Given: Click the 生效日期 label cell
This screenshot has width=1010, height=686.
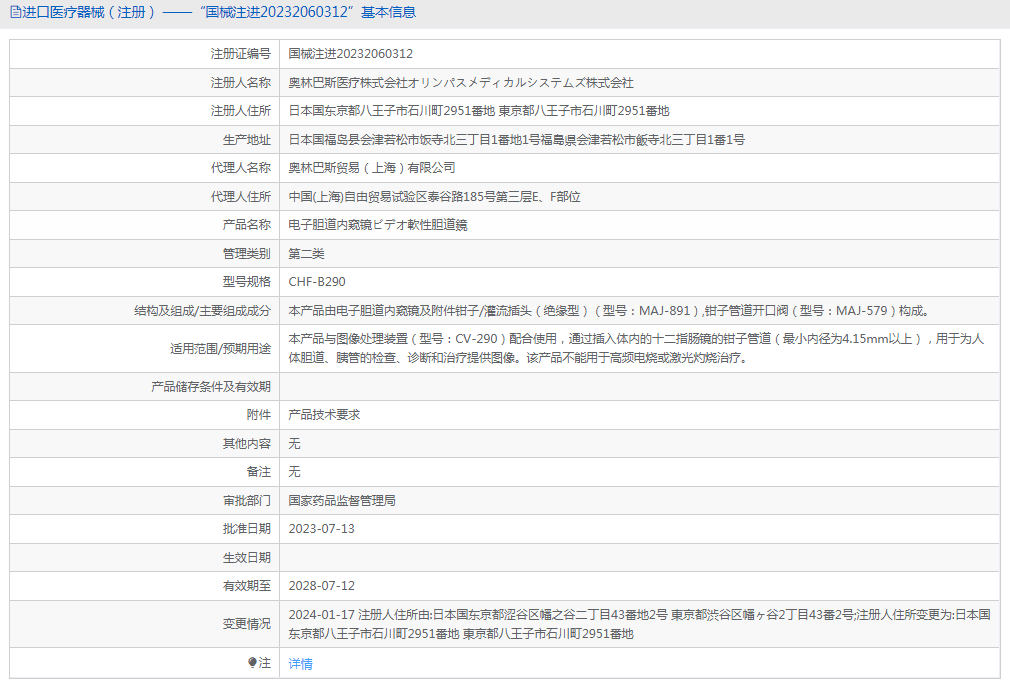Looking at the screenshot, I should click(x=144, y=557).
